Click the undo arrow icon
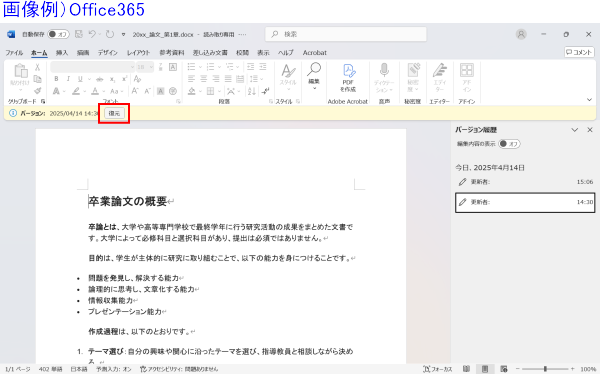 pyautogui.click(x=92, y=34)
